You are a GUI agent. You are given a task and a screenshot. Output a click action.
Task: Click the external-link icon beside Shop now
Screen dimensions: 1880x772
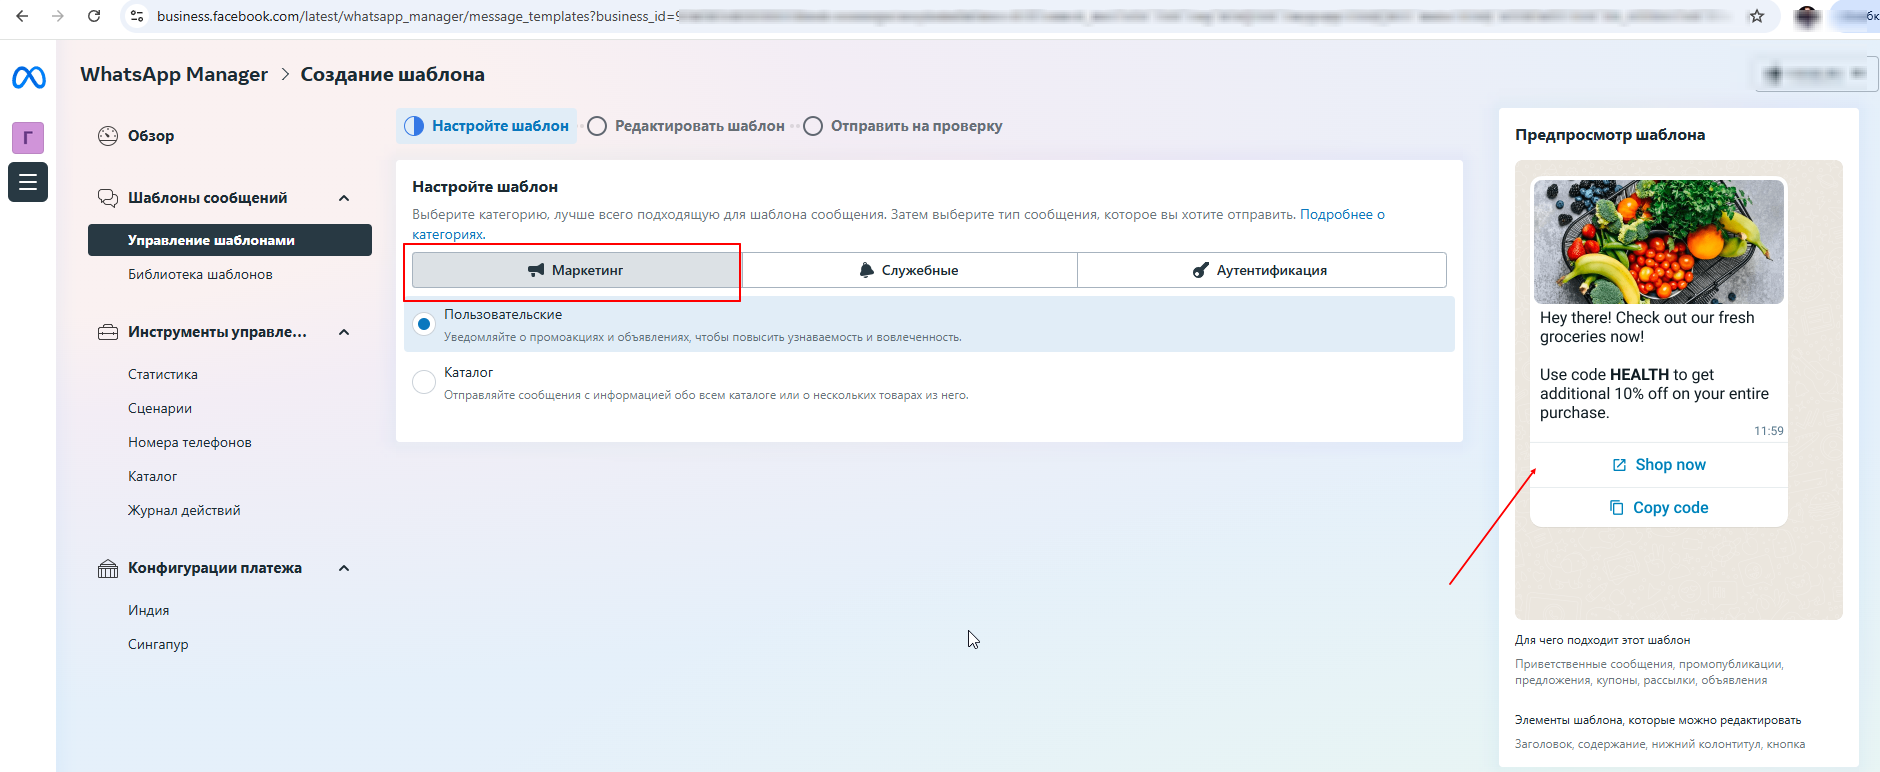(x=1619, y=465)
